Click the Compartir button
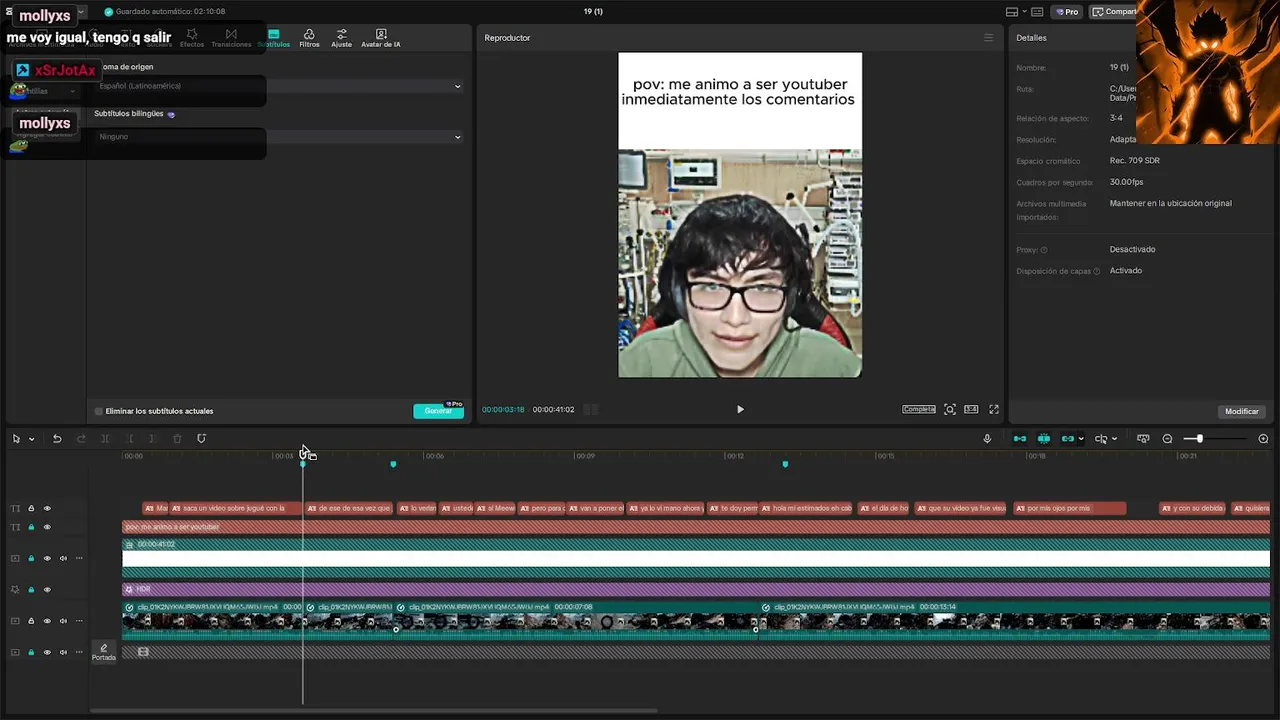 coord(1113,12)
